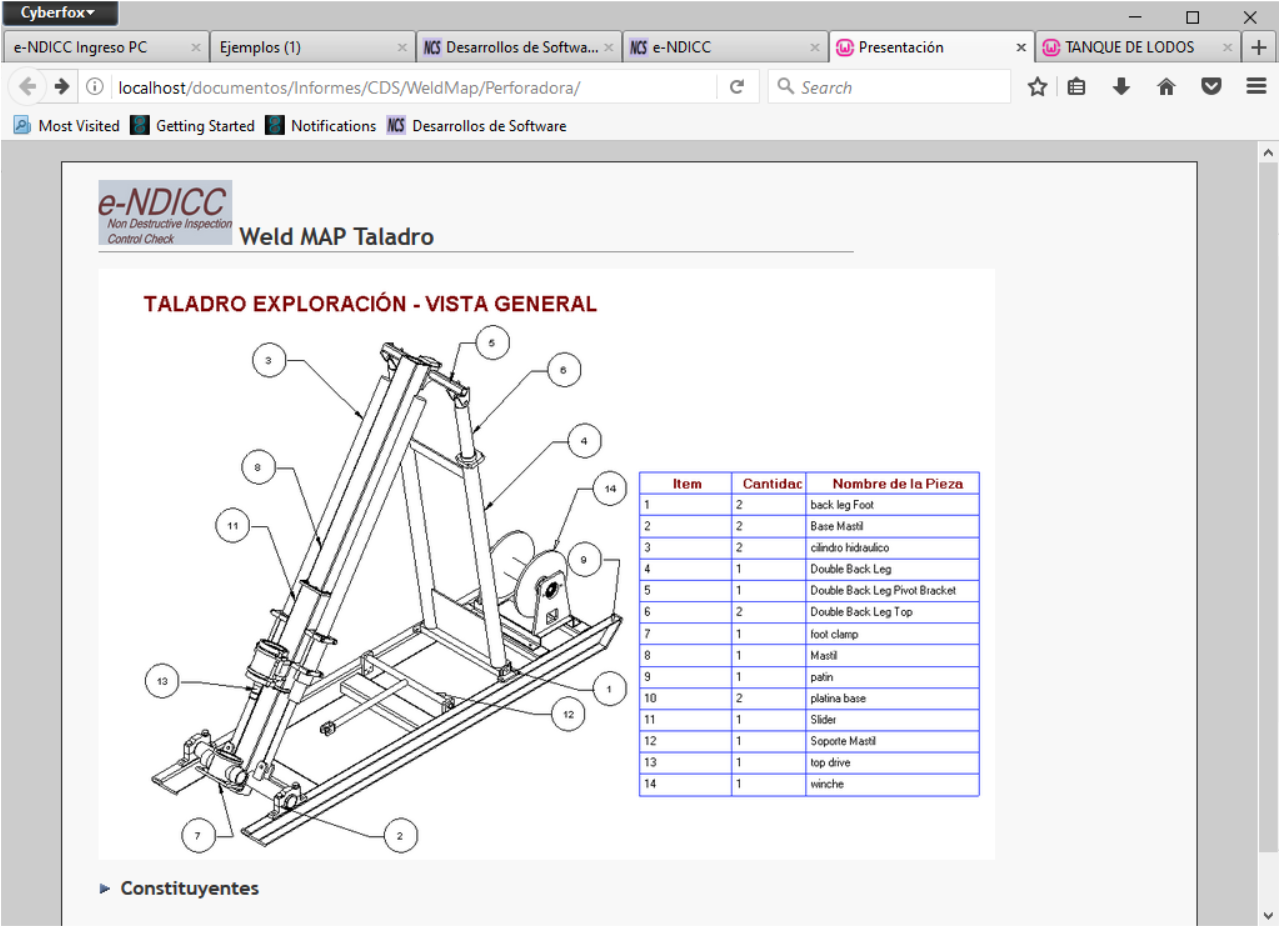Screen dimensions: 1279x927
Task: Open the hamburger menu
Action: pos(1256,87)
